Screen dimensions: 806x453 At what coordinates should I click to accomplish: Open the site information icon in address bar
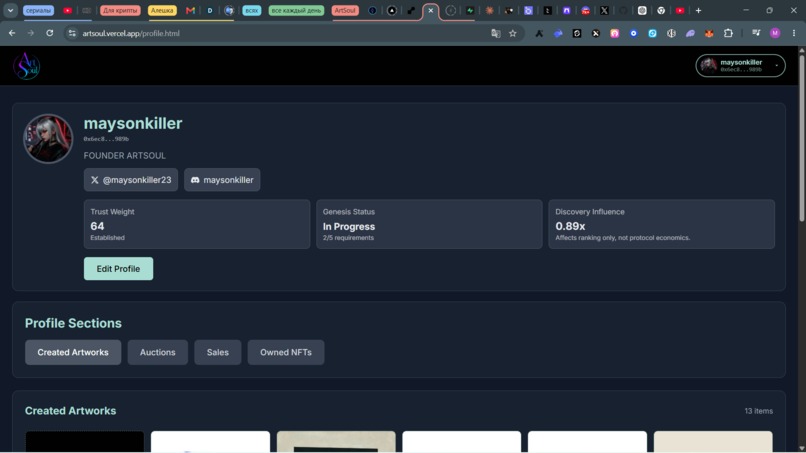pos(72,33)
